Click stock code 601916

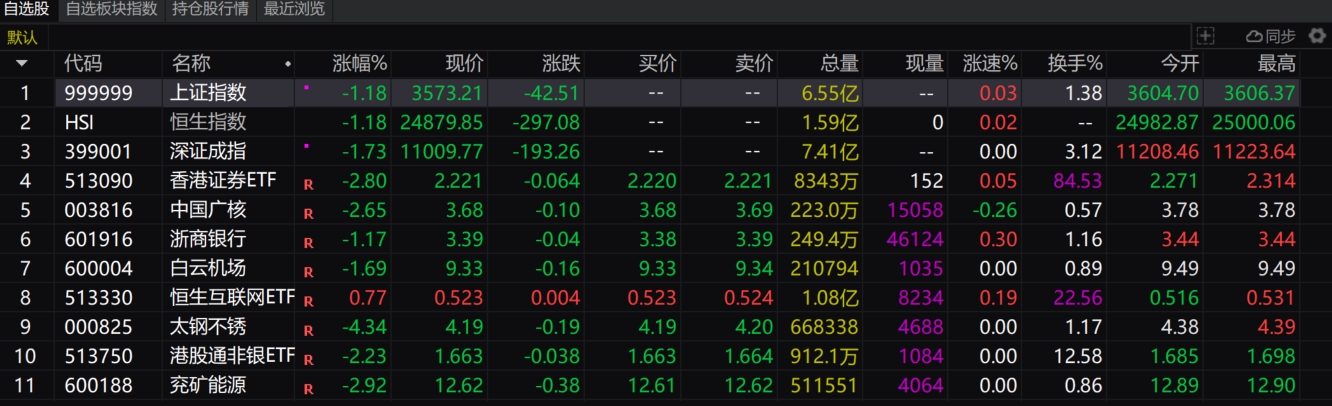coord(98,239)
